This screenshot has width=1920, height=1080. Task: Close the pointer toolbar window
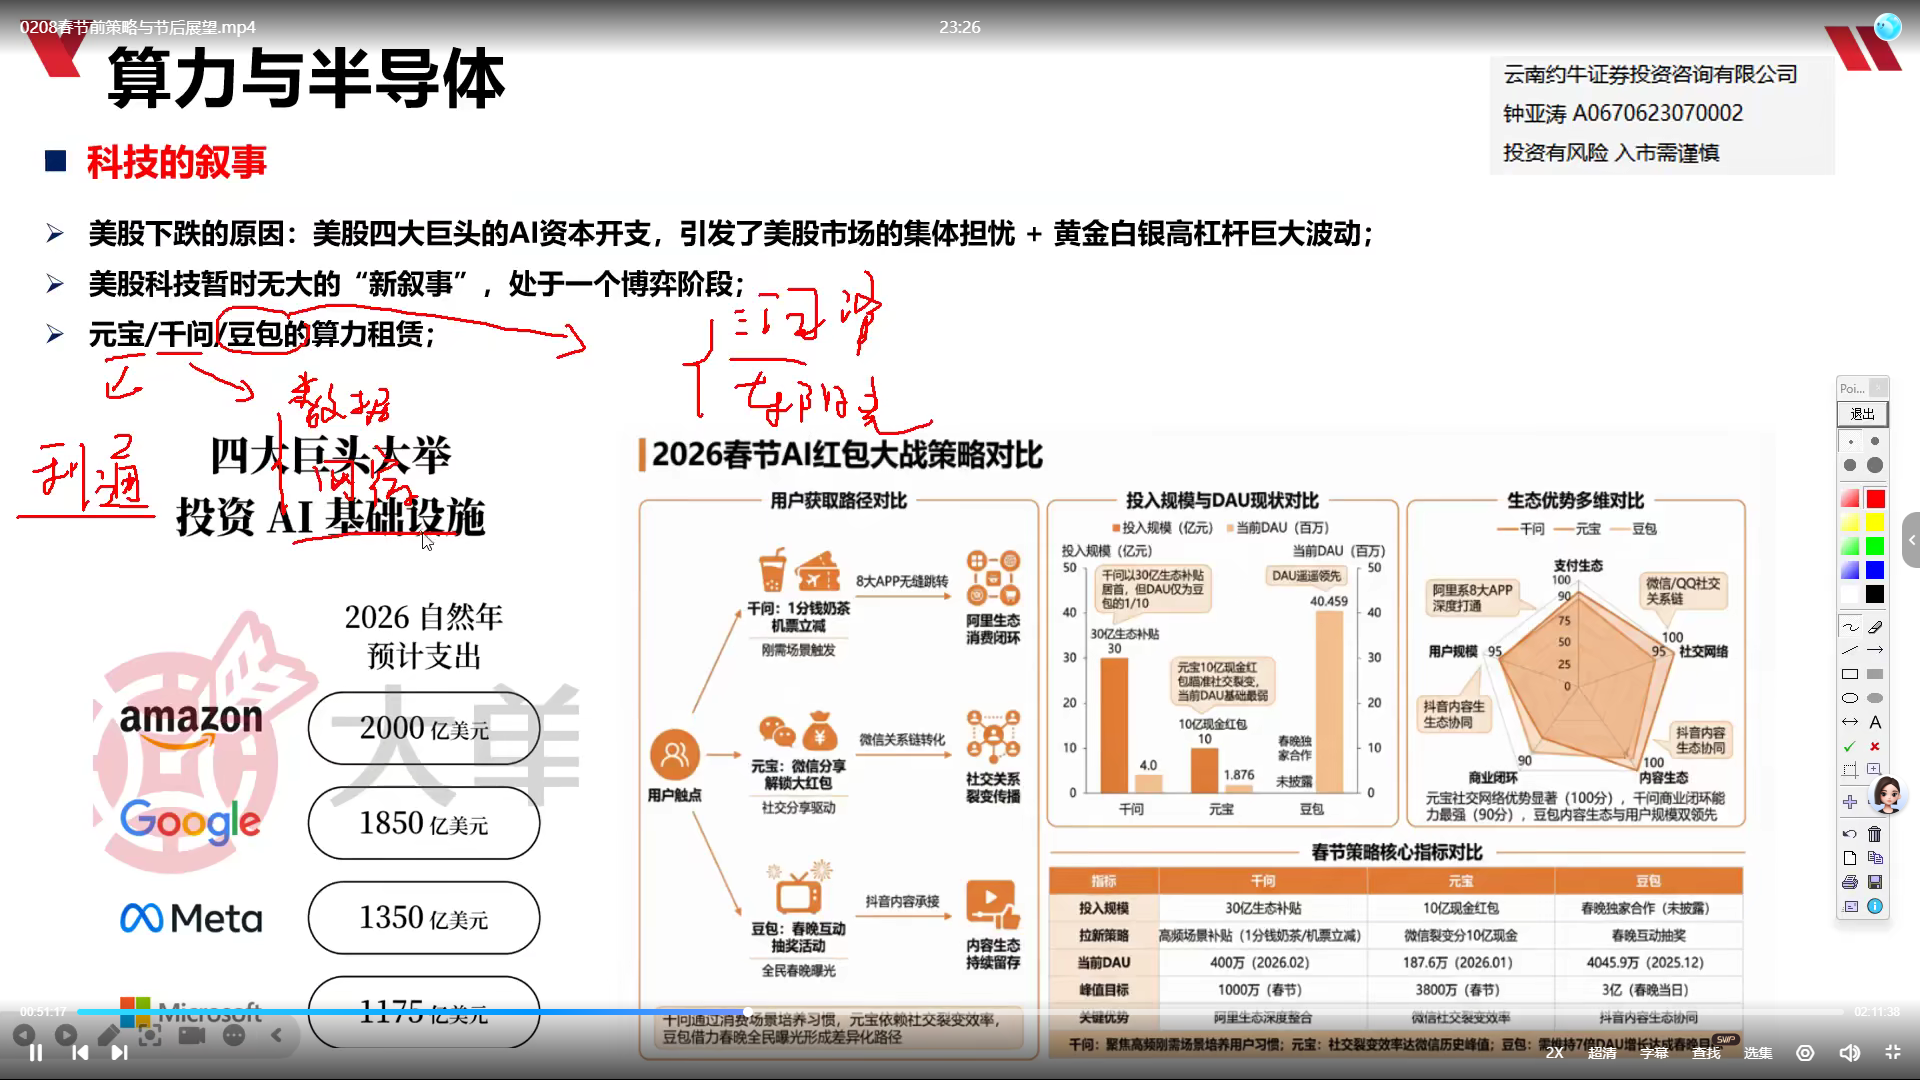[1878, 388]
